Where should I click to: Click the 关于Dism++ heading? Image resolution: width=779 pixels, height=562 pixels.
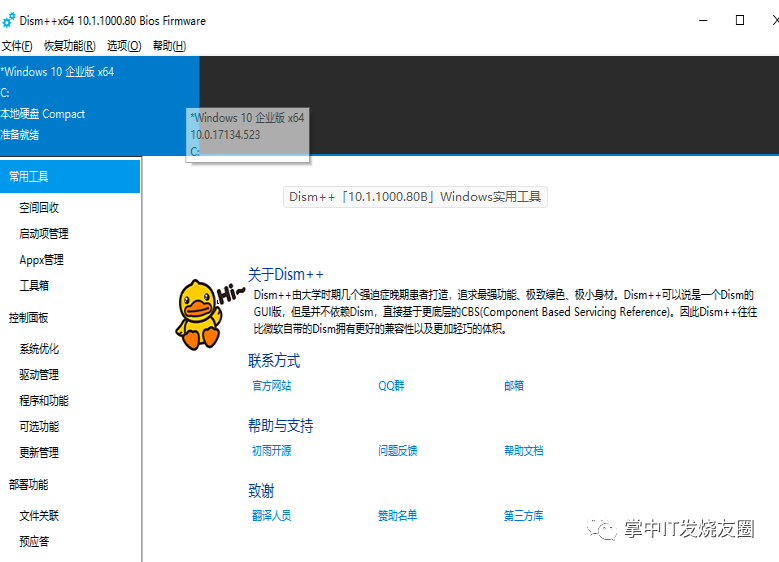(x=286, y=274)
